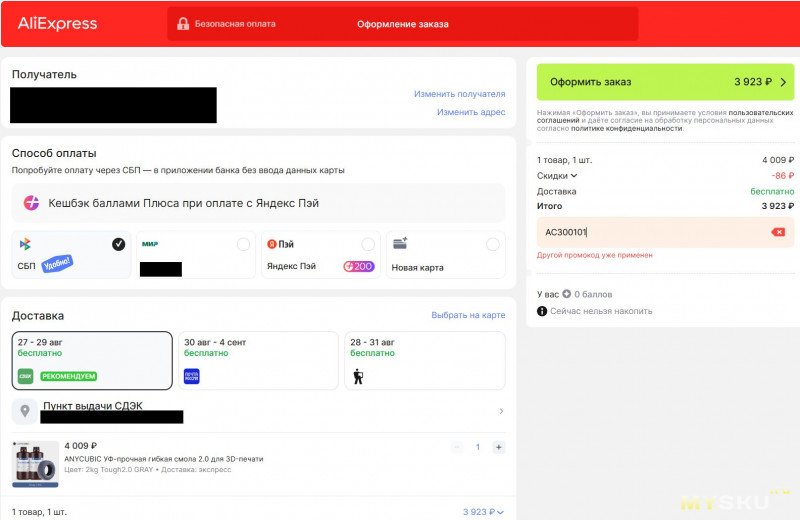The height and width of the screenshot is (520, 800).
Task: Expand the Скидки breakdown
Action: pos(557,176)
